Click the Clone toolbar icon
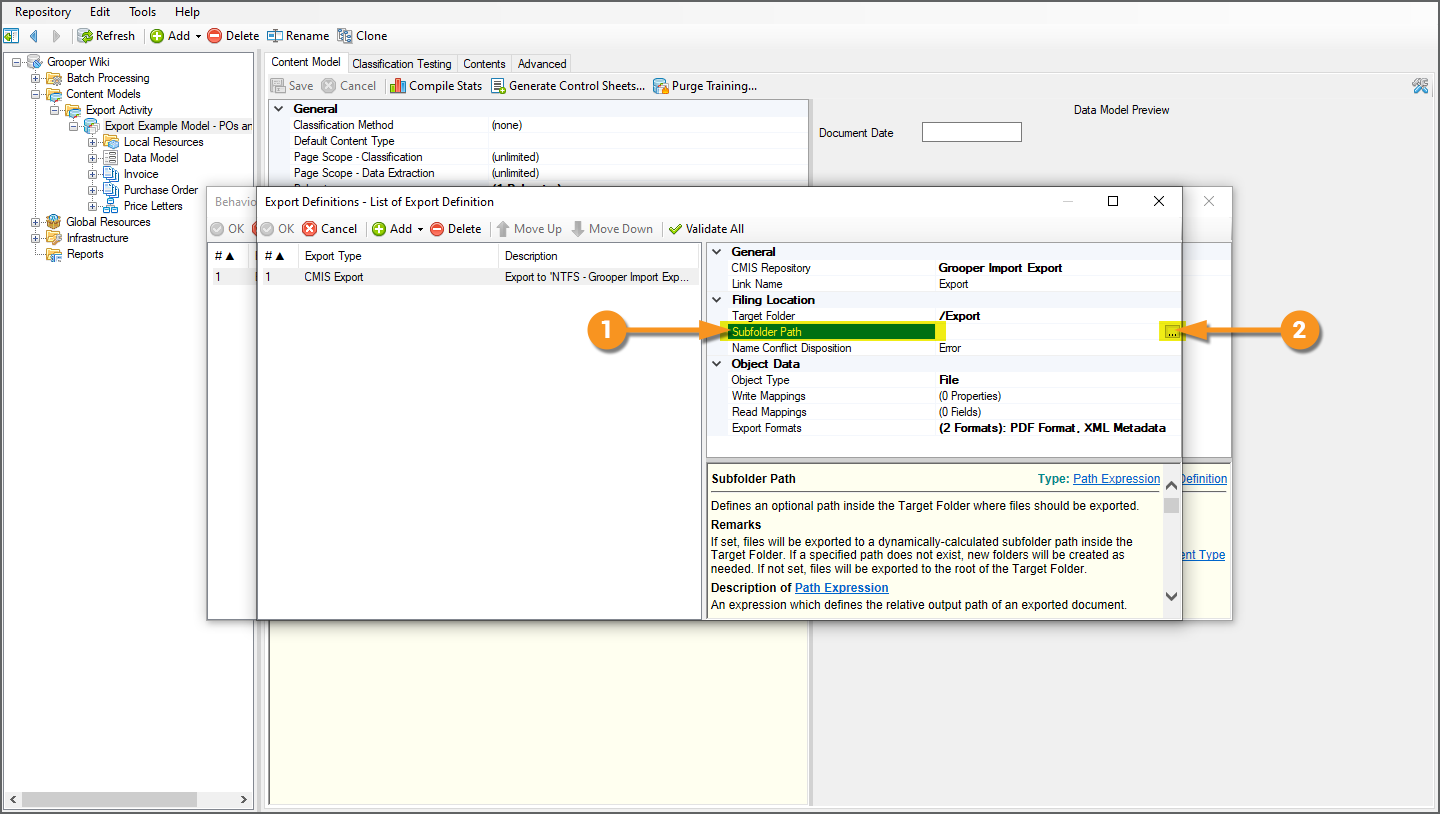 point(345,36)
